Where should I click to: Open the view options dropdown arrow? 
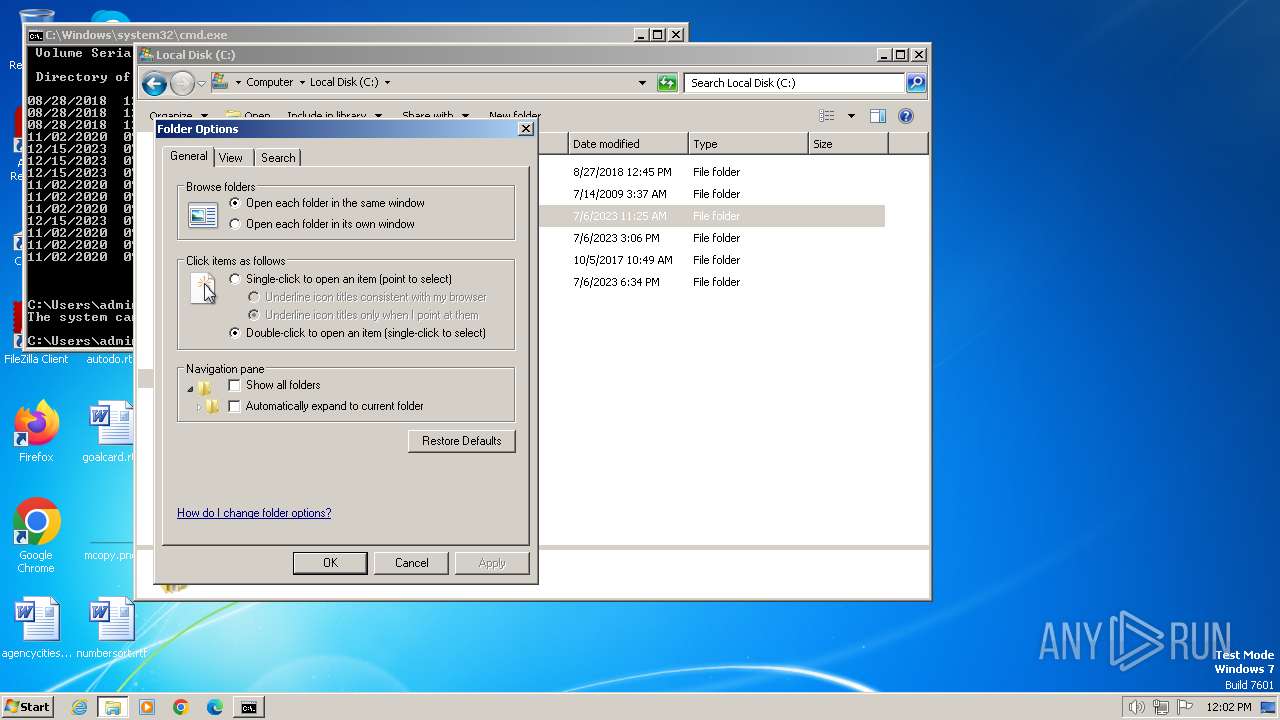pos(851,116)
